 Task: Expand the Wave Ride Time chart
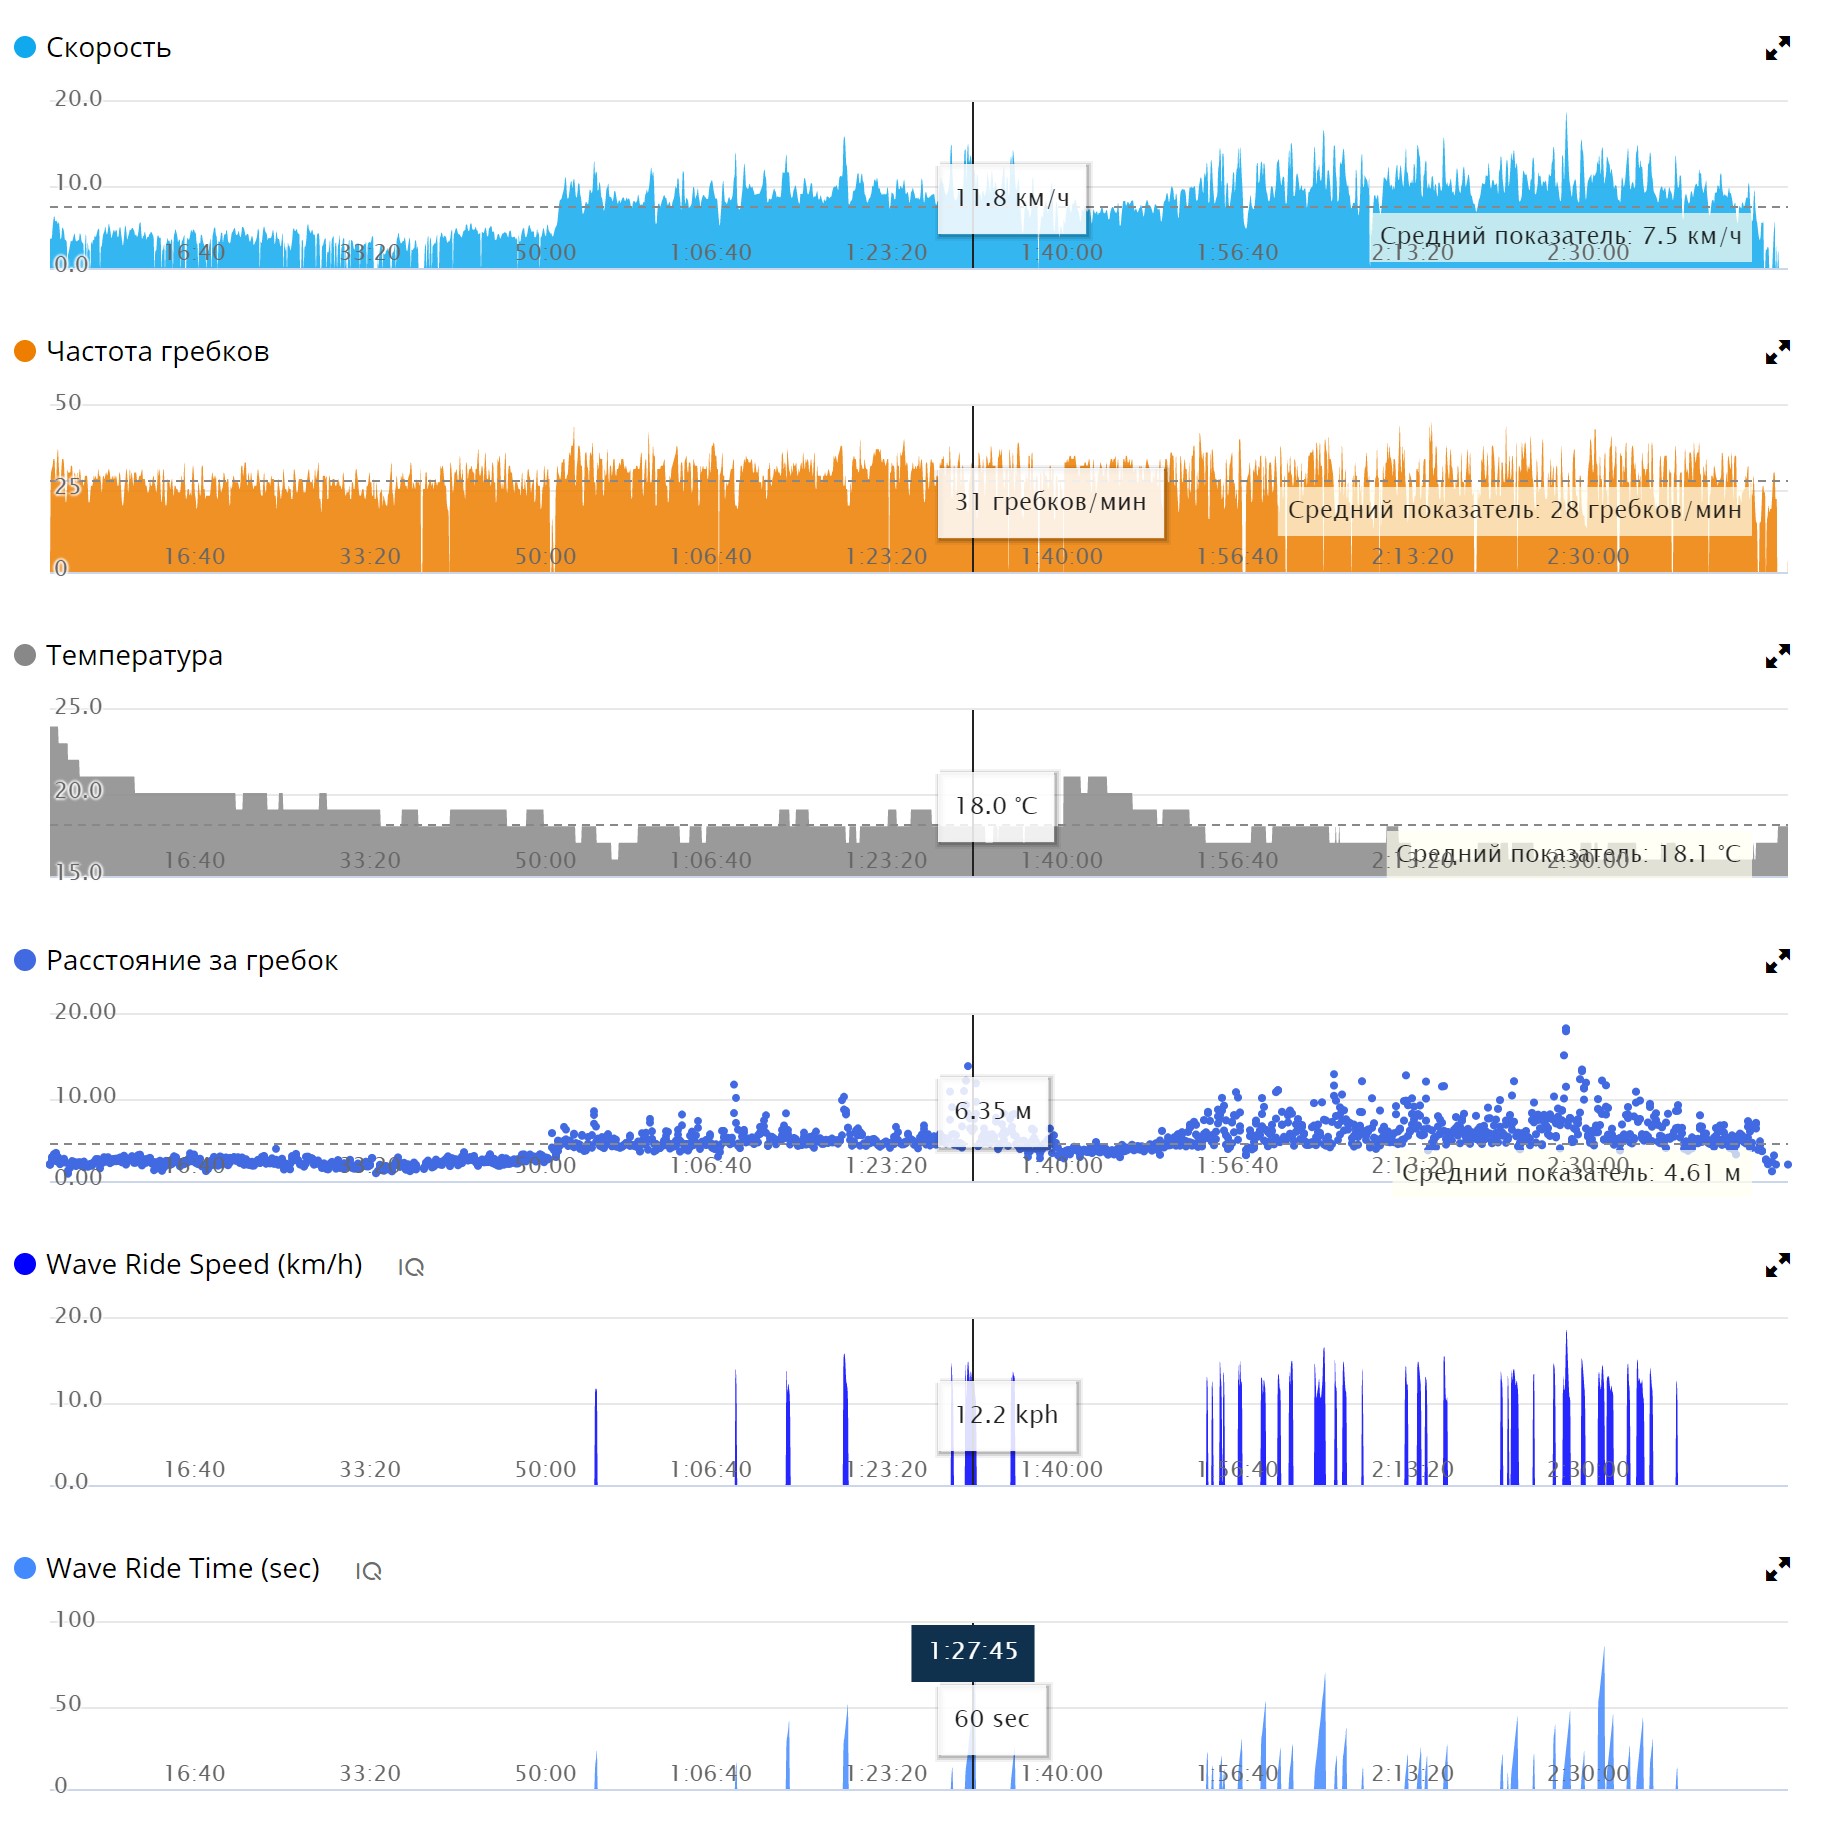pyautogui.click(x=1776, y=1569)
